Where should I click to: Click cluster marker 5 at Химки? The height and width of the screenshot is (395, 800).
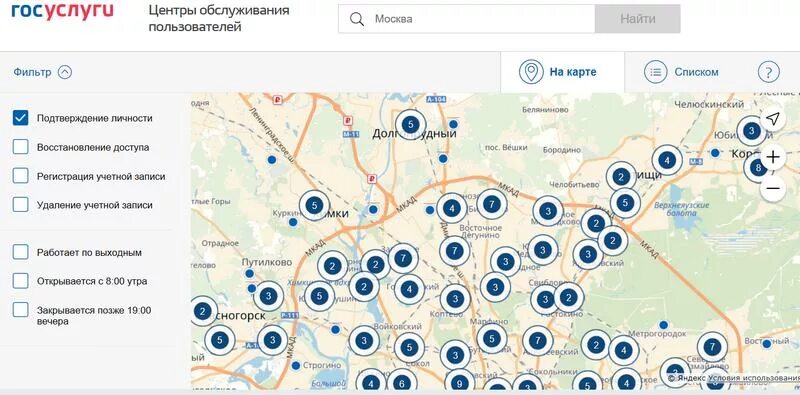[314, 206]
